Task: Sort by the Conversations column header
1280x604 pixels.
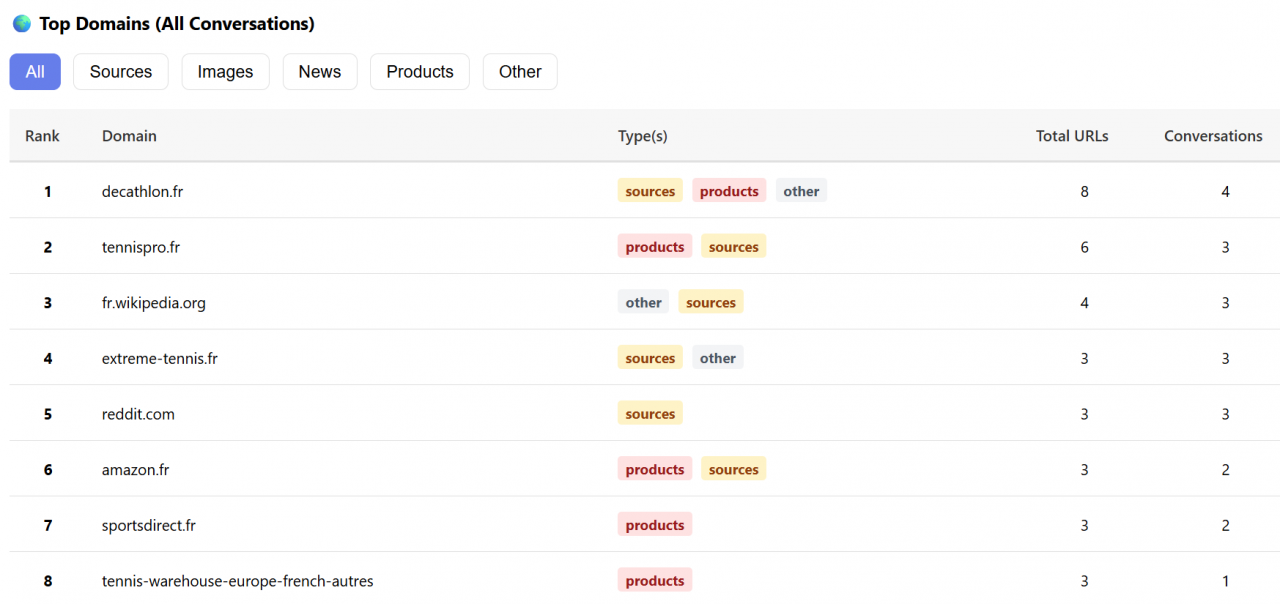Action: click(1213, 136)
